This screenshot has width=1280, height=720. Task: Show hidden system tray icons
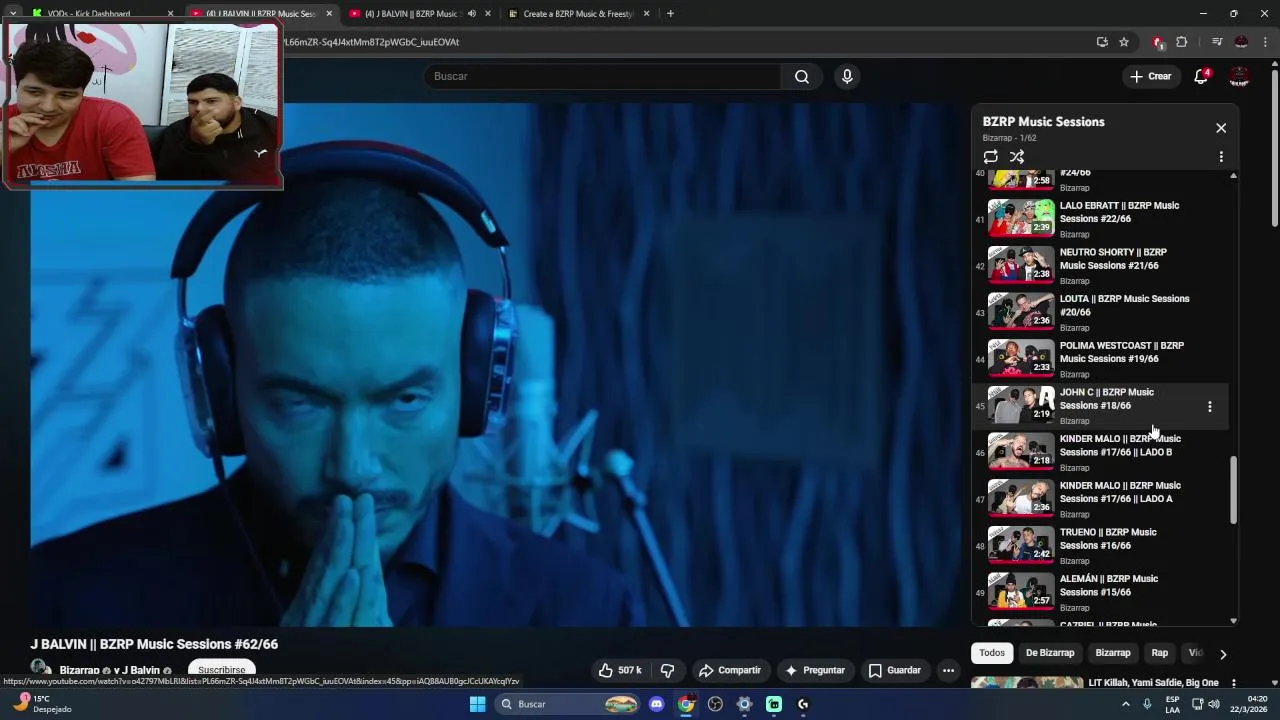coord(1126,704)
